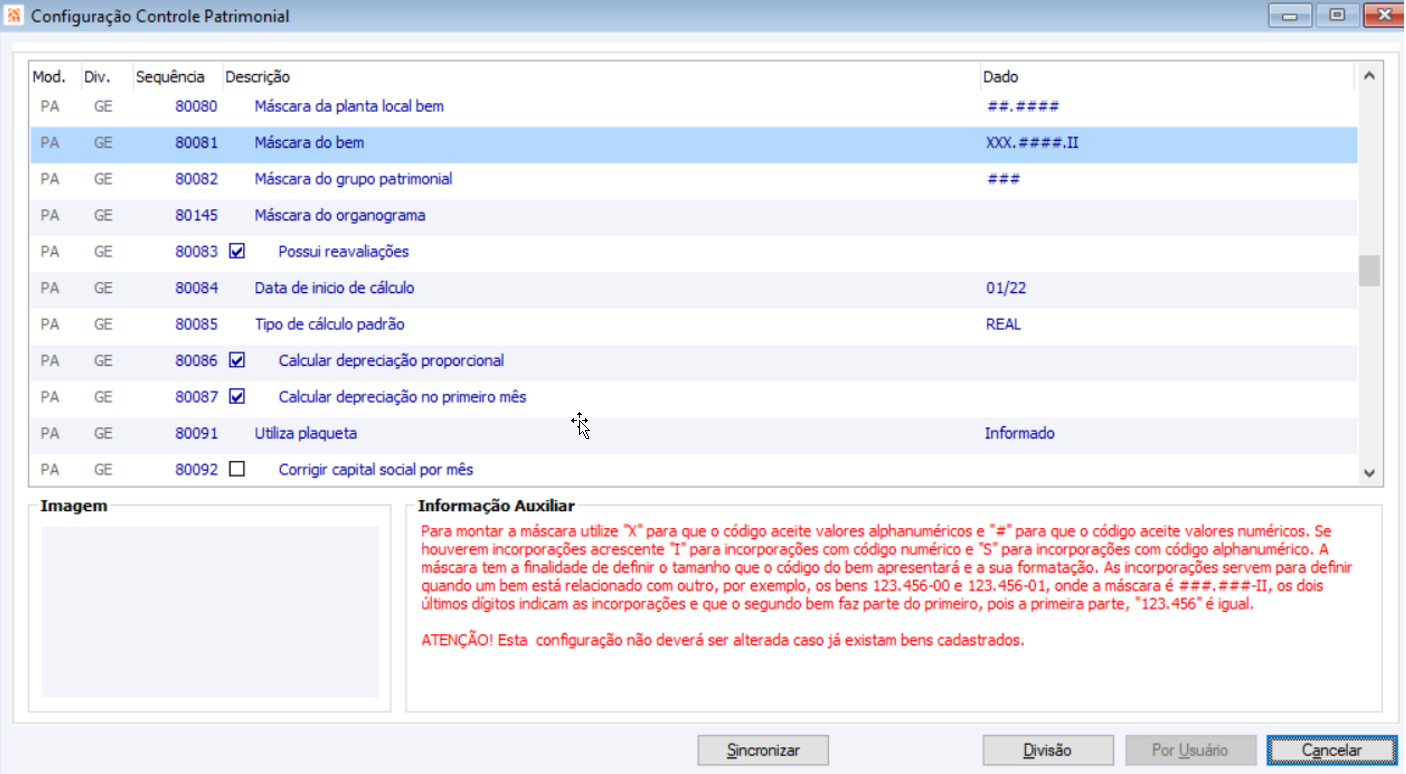Click the scrollbar up arrow in the list
This screenshot has width=1406, height=774.
1369,76
